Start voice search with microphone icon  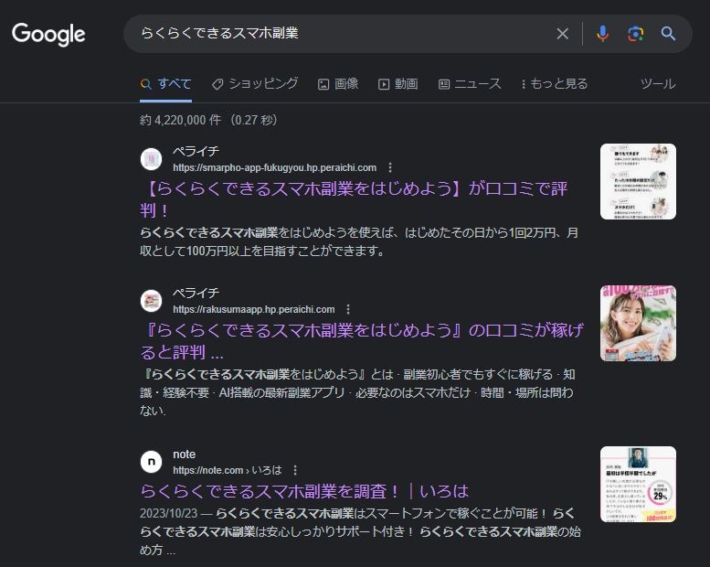click(x=602, y=34)
